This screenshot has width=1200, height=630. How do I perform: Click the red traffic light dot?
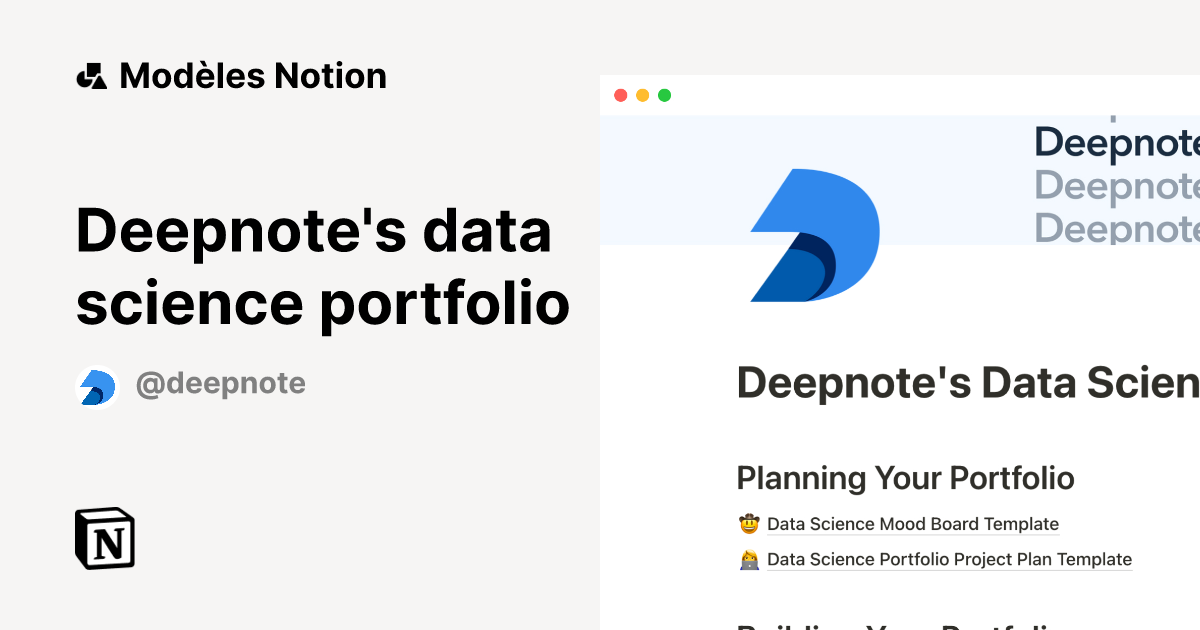[x=621, y=95]
